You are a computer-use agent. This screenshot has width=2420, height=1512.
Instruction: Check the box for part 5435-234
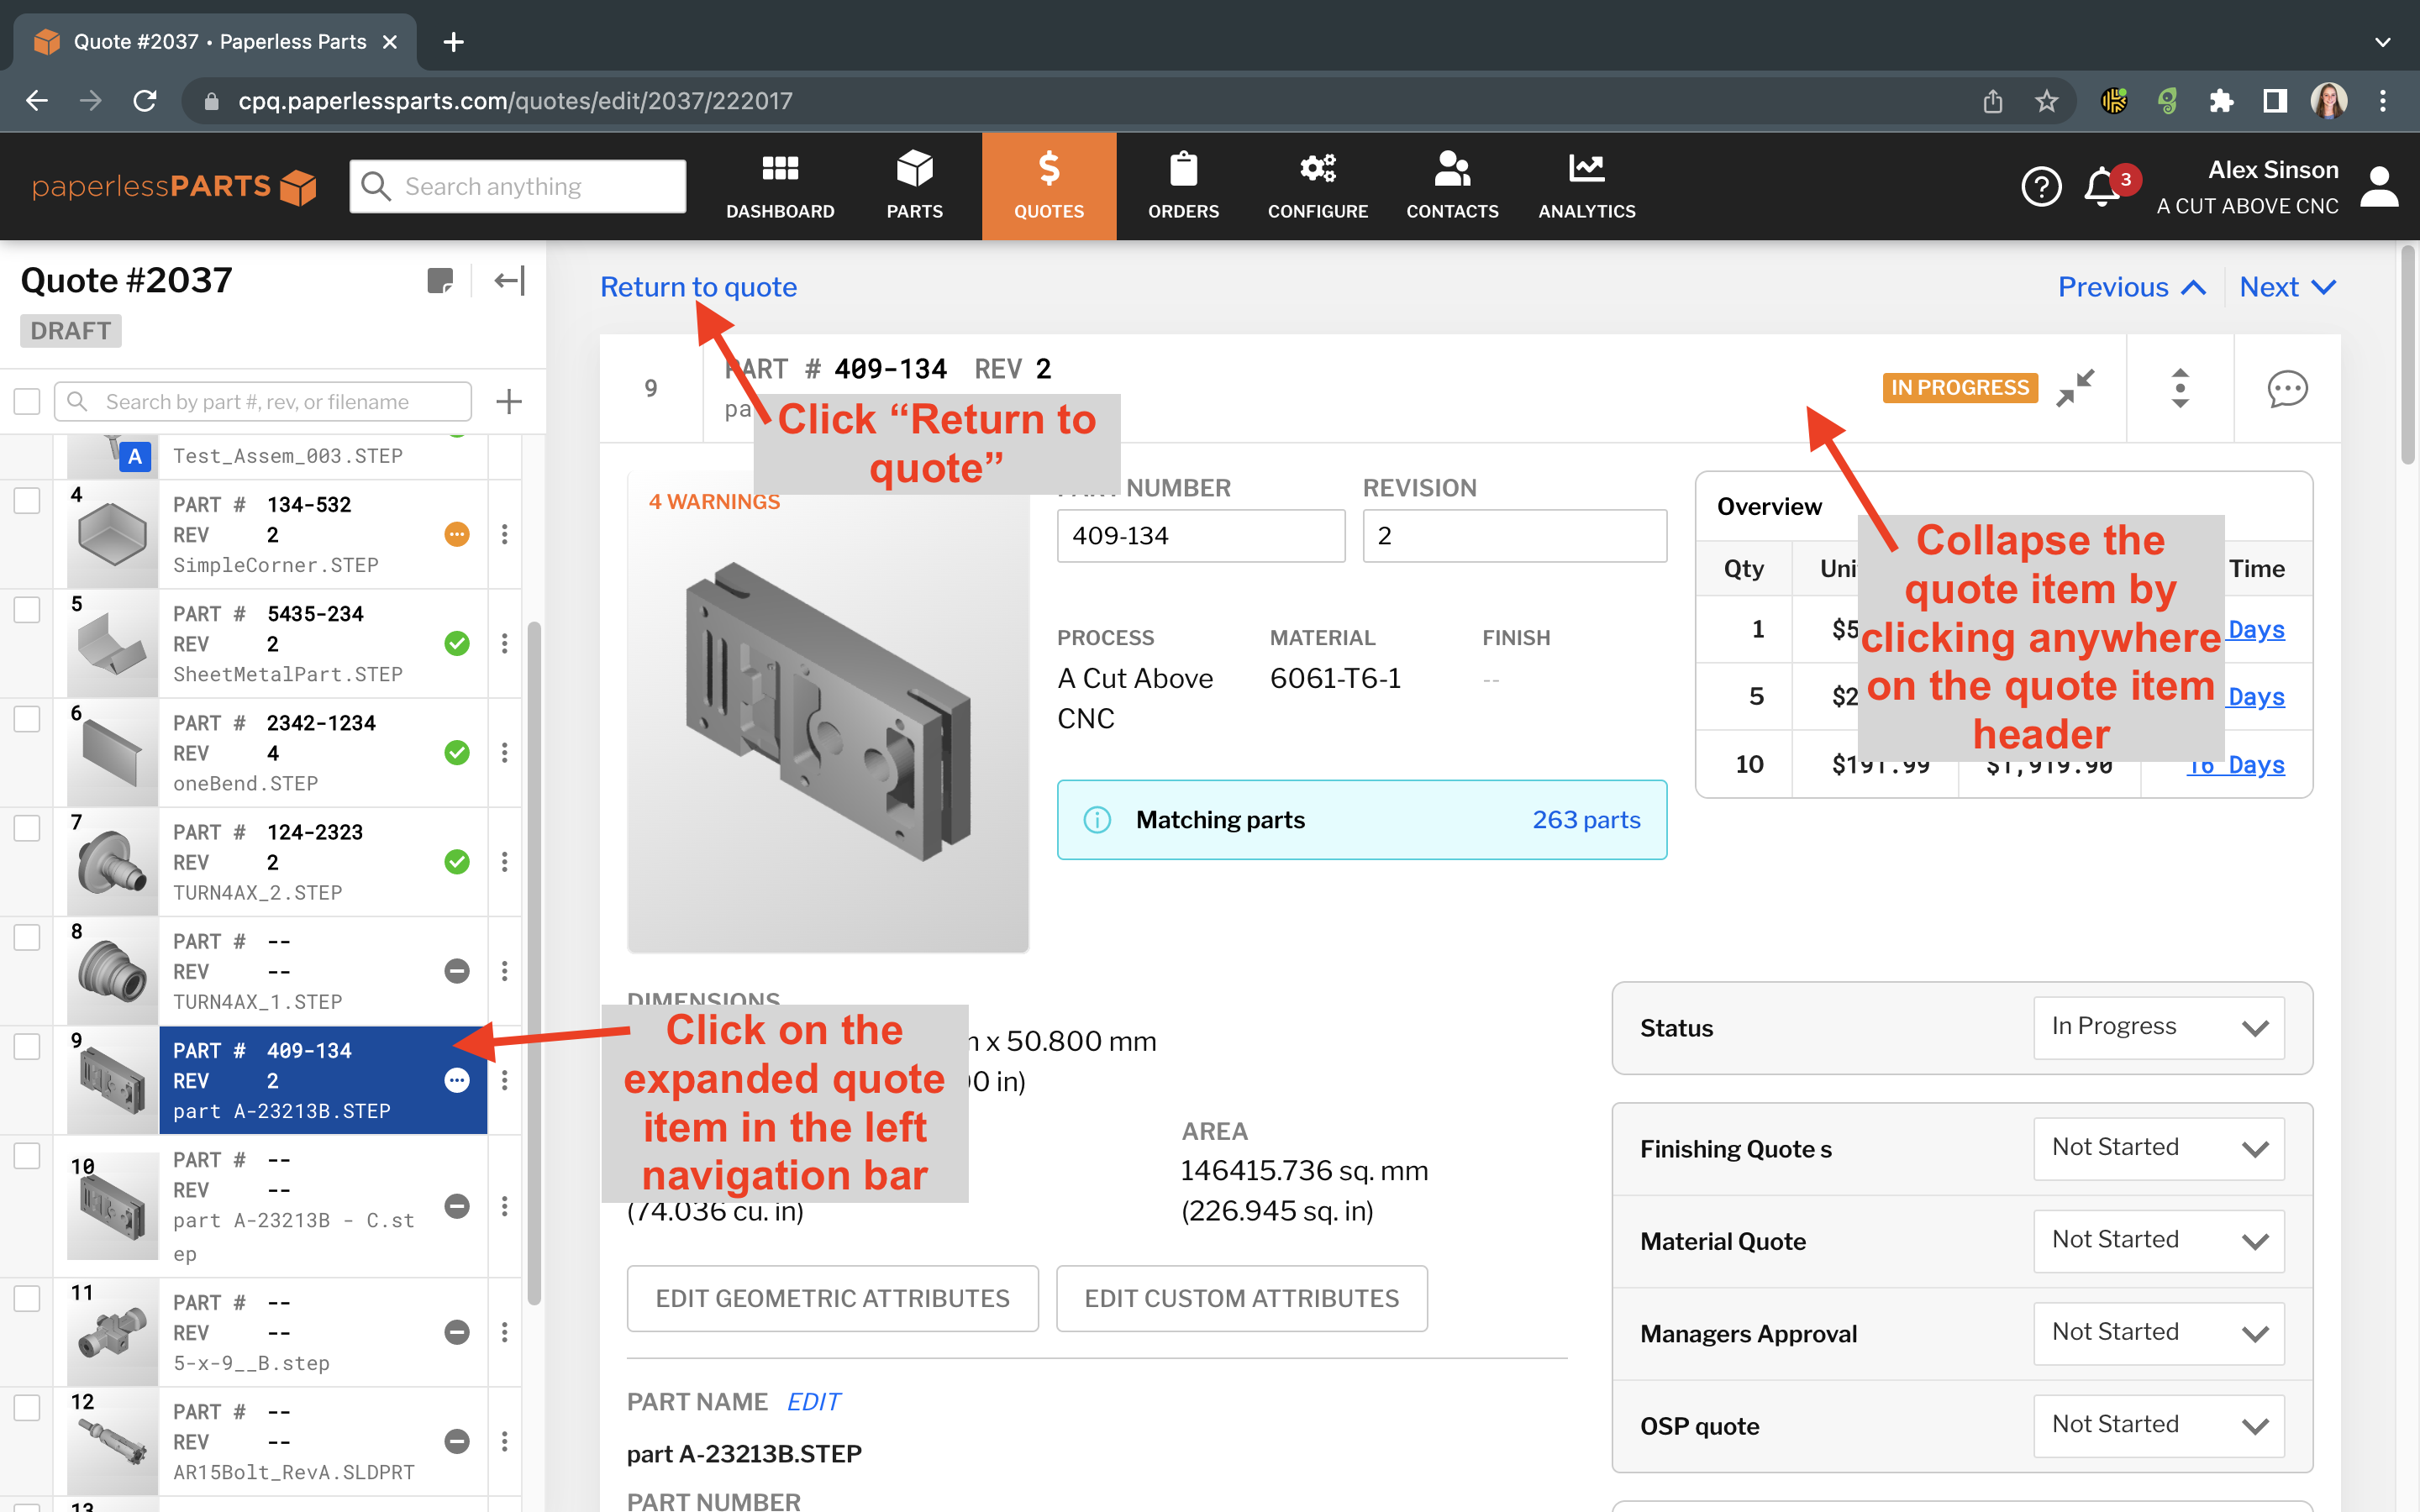click(27, 610)
